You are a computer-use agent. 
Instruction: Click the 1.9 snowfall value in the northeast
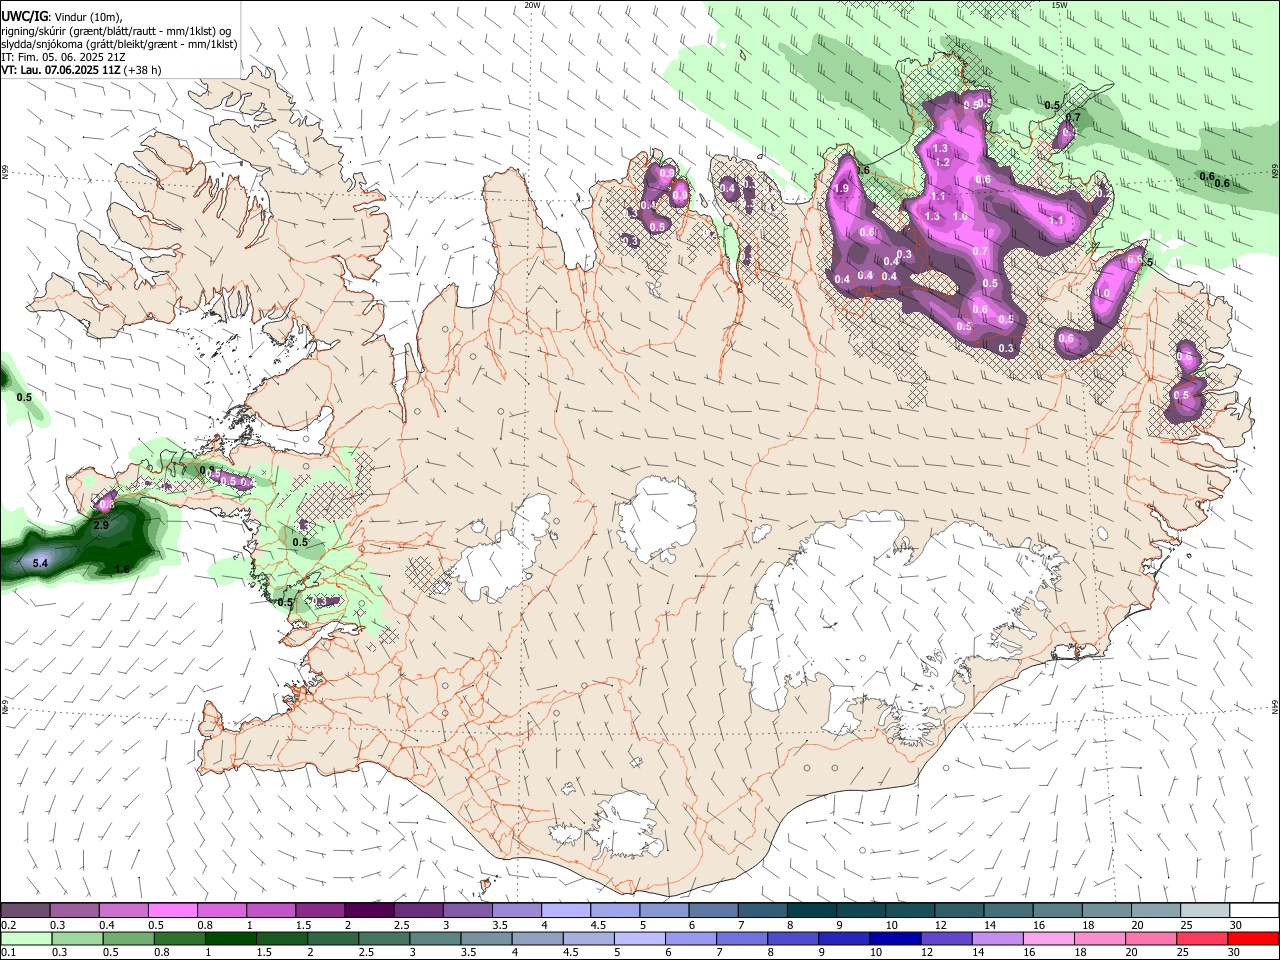[841, 188]
